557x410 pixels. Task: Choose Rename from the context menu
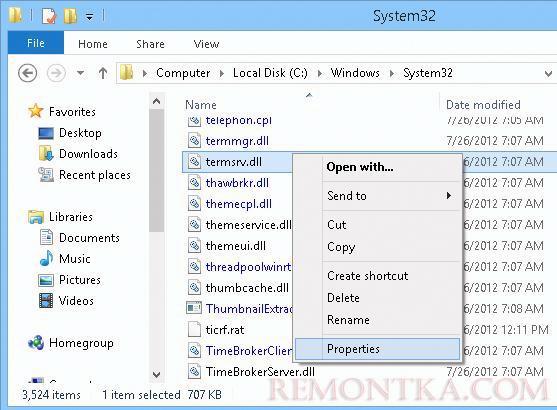378,320
